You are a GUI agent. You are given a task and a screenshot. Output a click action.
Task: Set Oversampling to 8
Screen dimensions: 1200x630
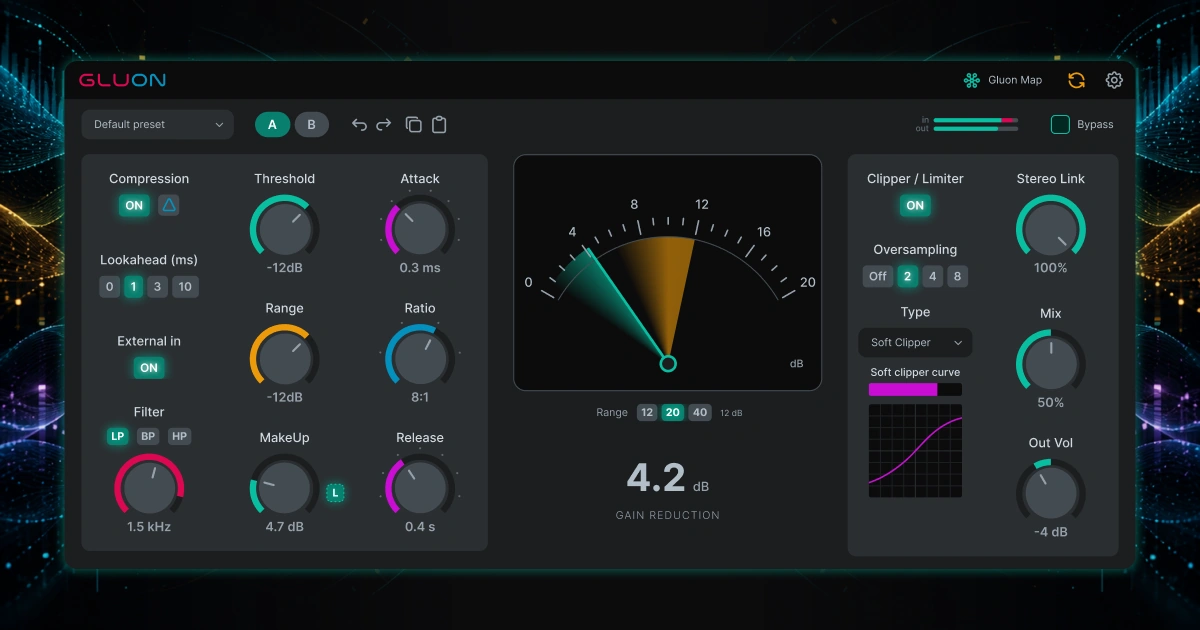point(957,277)
